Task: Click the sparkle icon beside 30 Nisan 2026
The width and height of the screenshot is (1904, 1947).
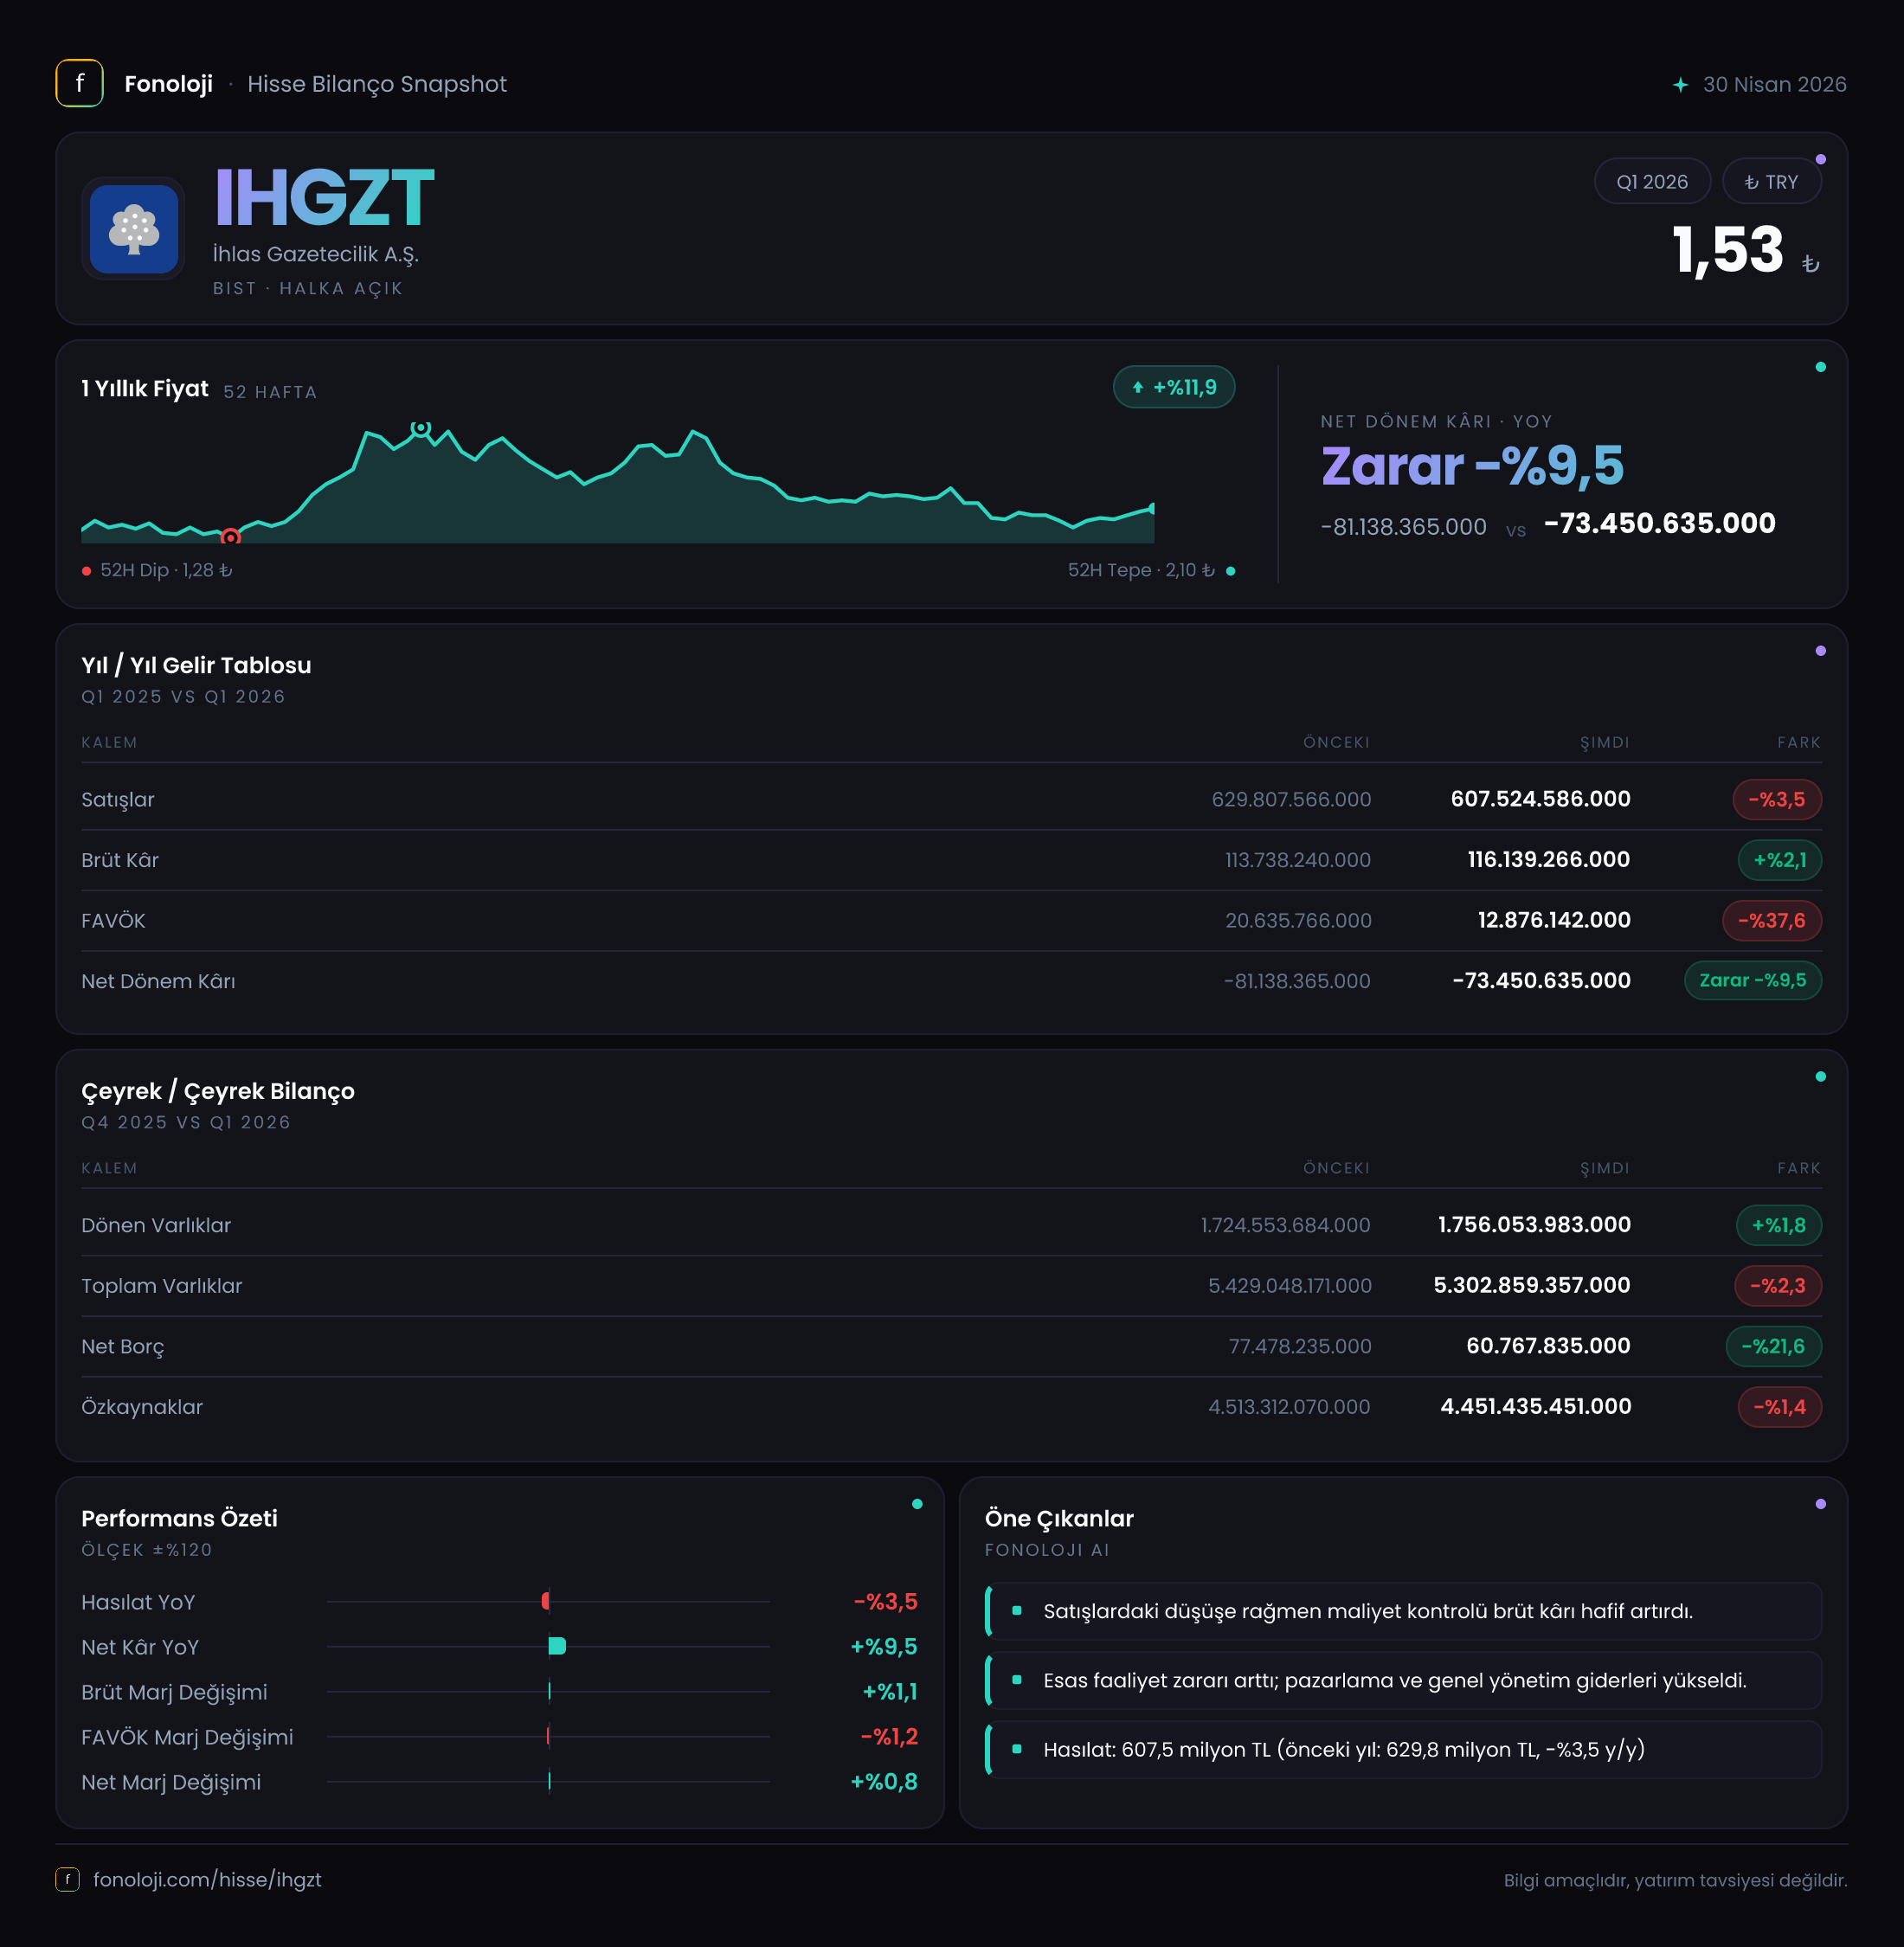Action: (x=1680, y=85)
